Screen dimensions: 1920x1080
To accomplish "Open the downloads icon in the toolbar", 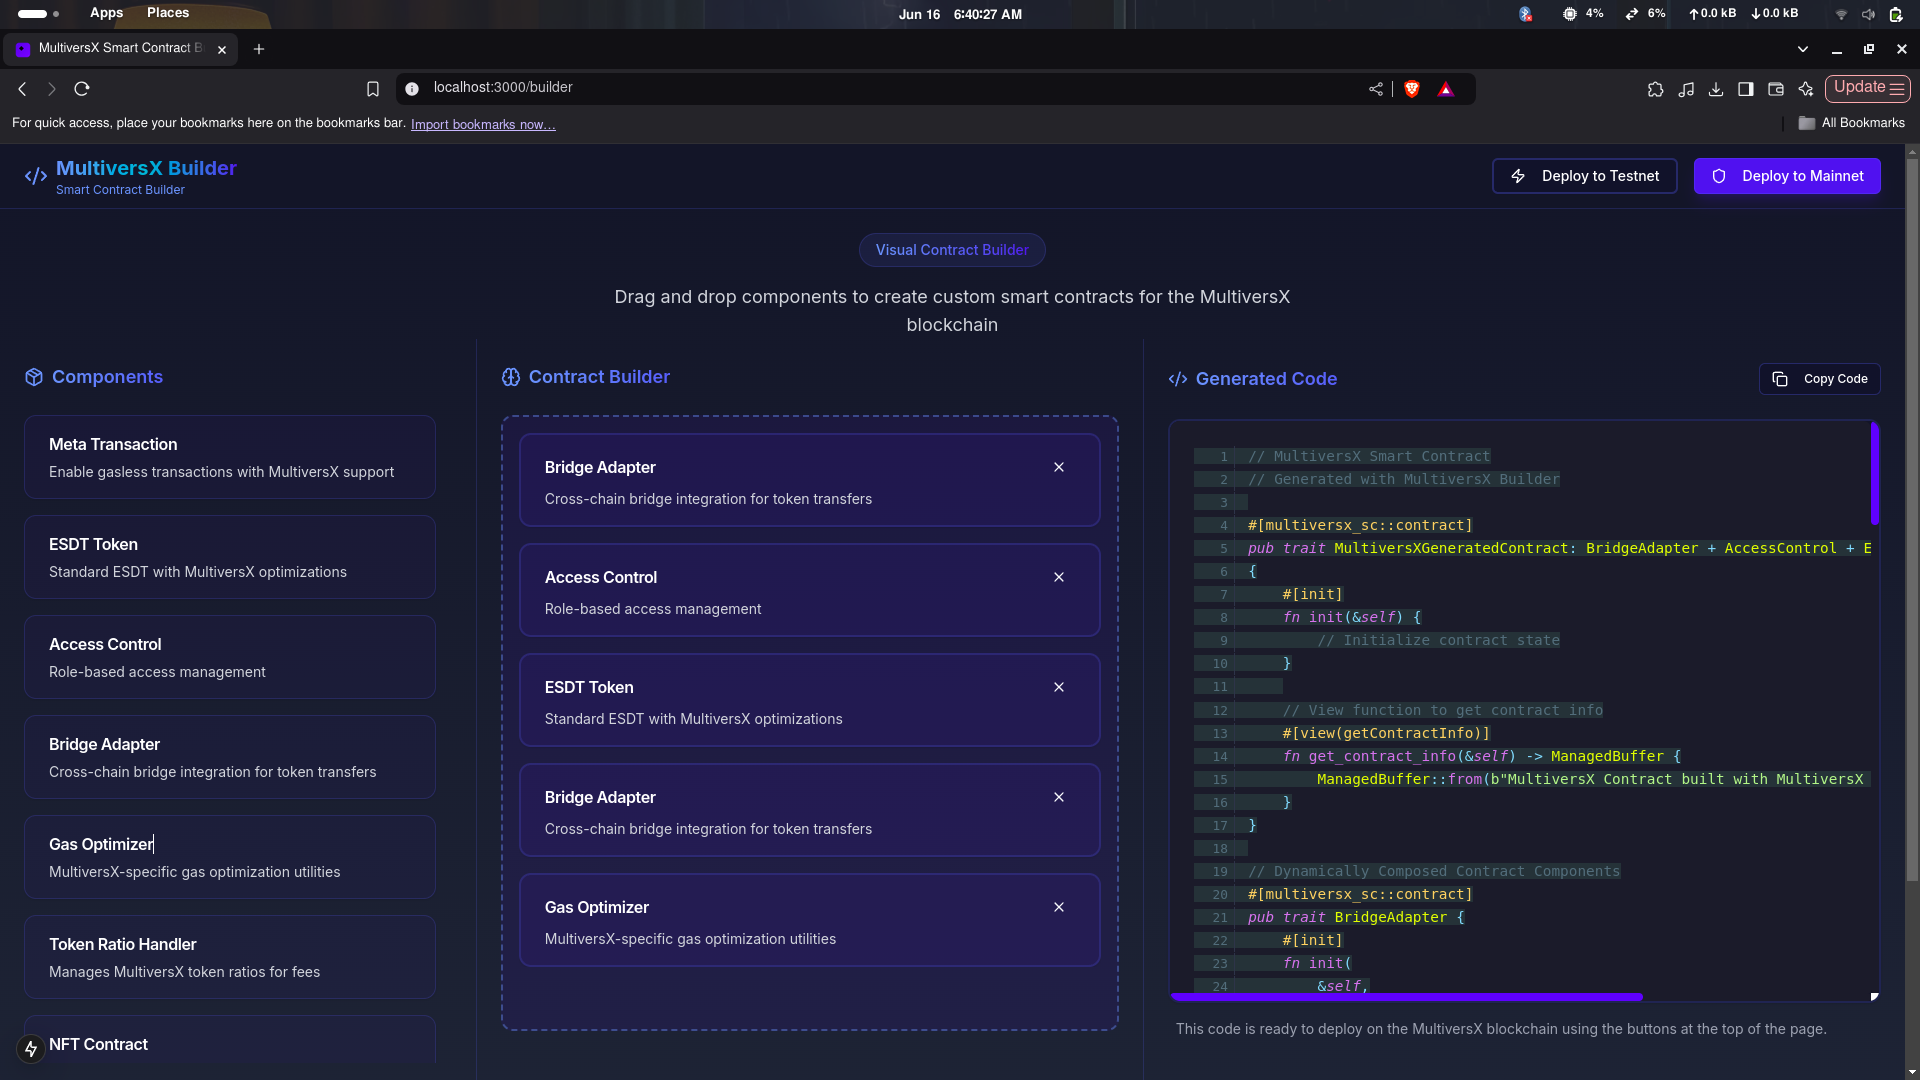I will point(1716,89).
